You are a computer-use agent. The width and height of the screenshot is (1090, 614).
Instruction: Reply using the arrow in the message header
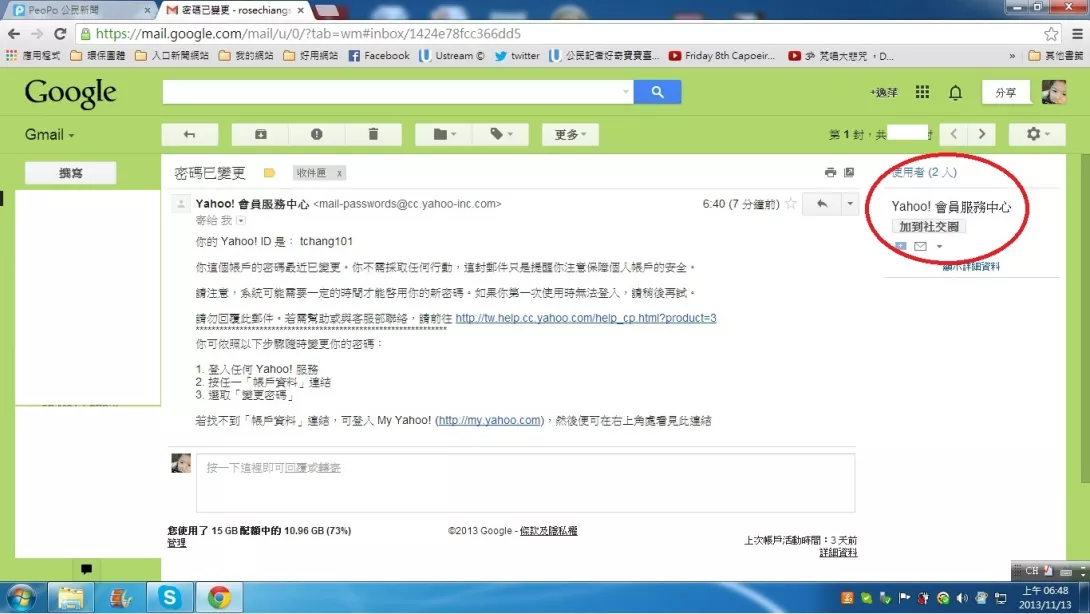click(822, 204)
